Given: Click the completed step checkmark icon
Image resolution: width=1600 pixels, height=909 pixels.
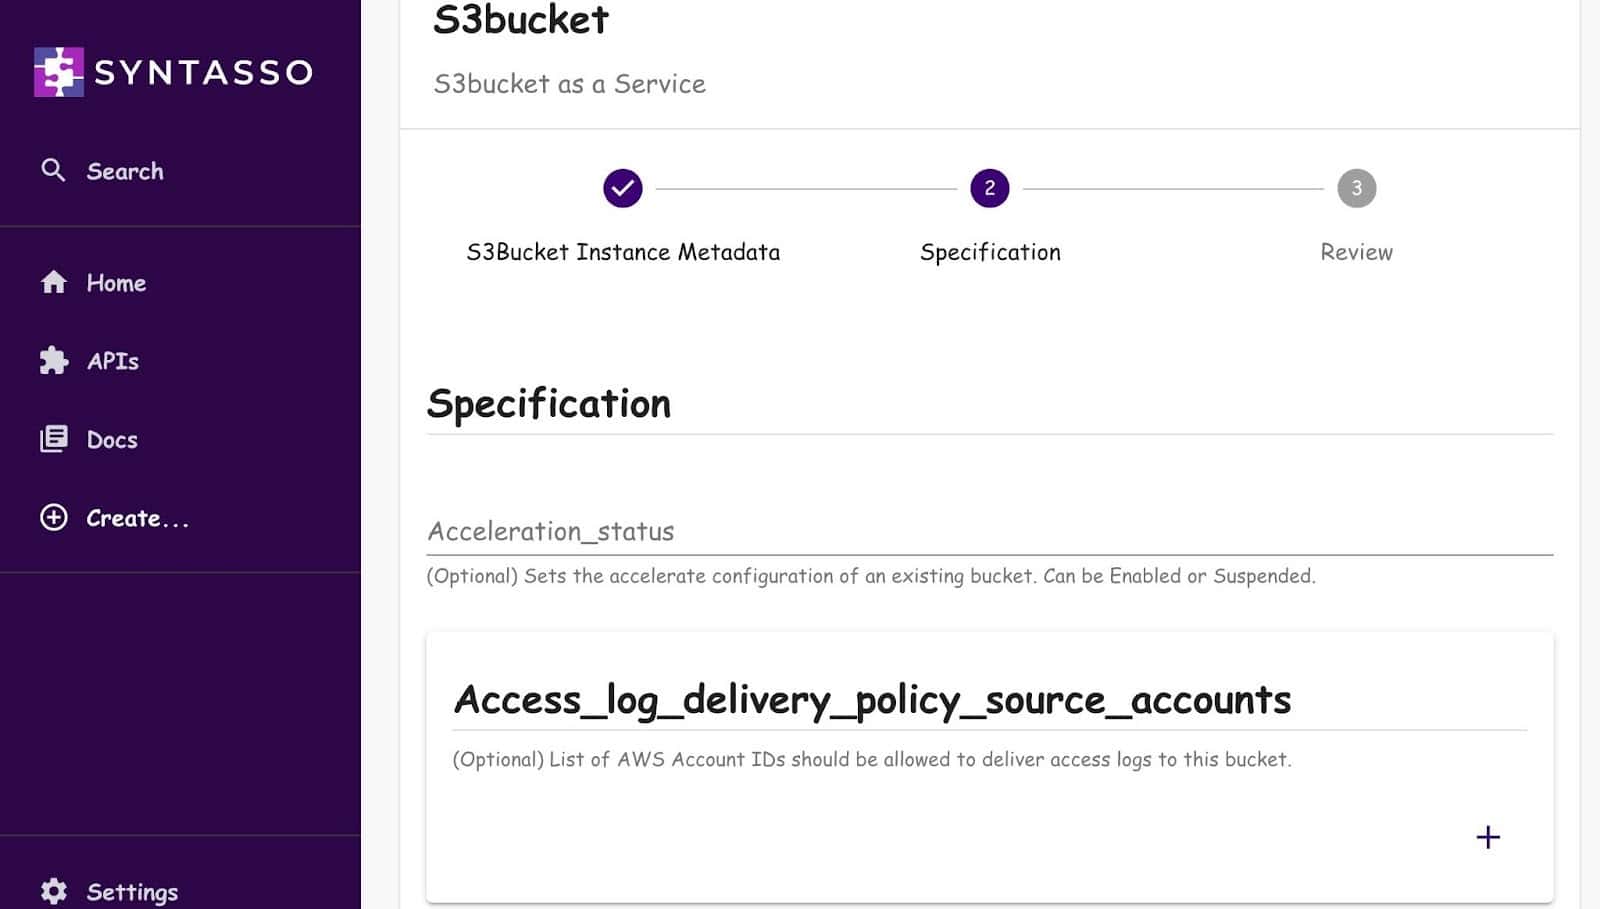Looking at the screenshot, I should [623, 187].
